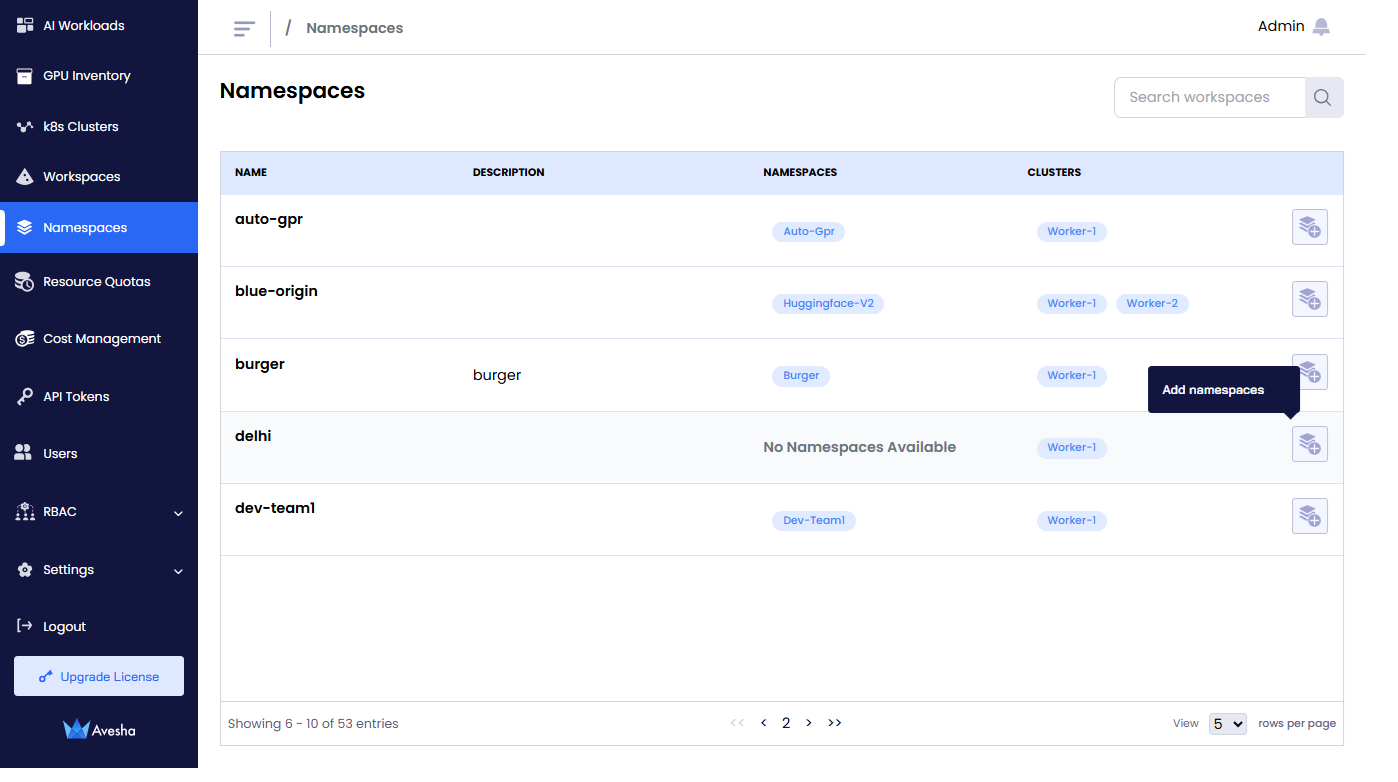Select the Users label
Viewport: 1398px width, 782px height.
click(x=60, y=454)
